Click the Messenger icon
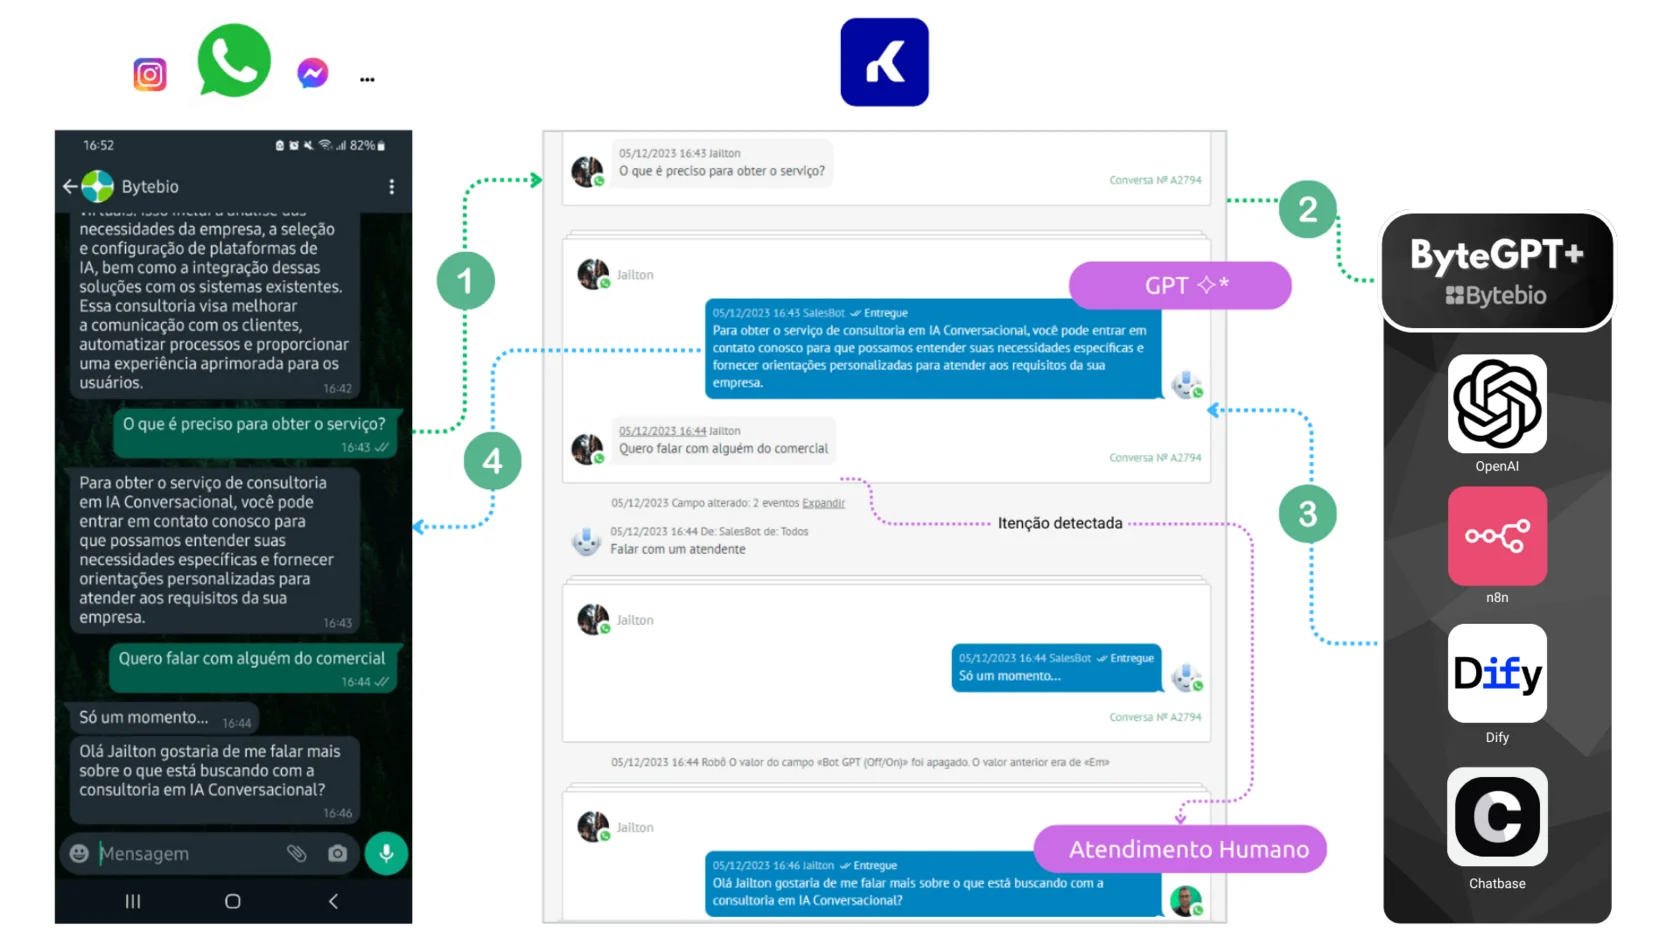The image size is (1680, 945). (313, 73)
